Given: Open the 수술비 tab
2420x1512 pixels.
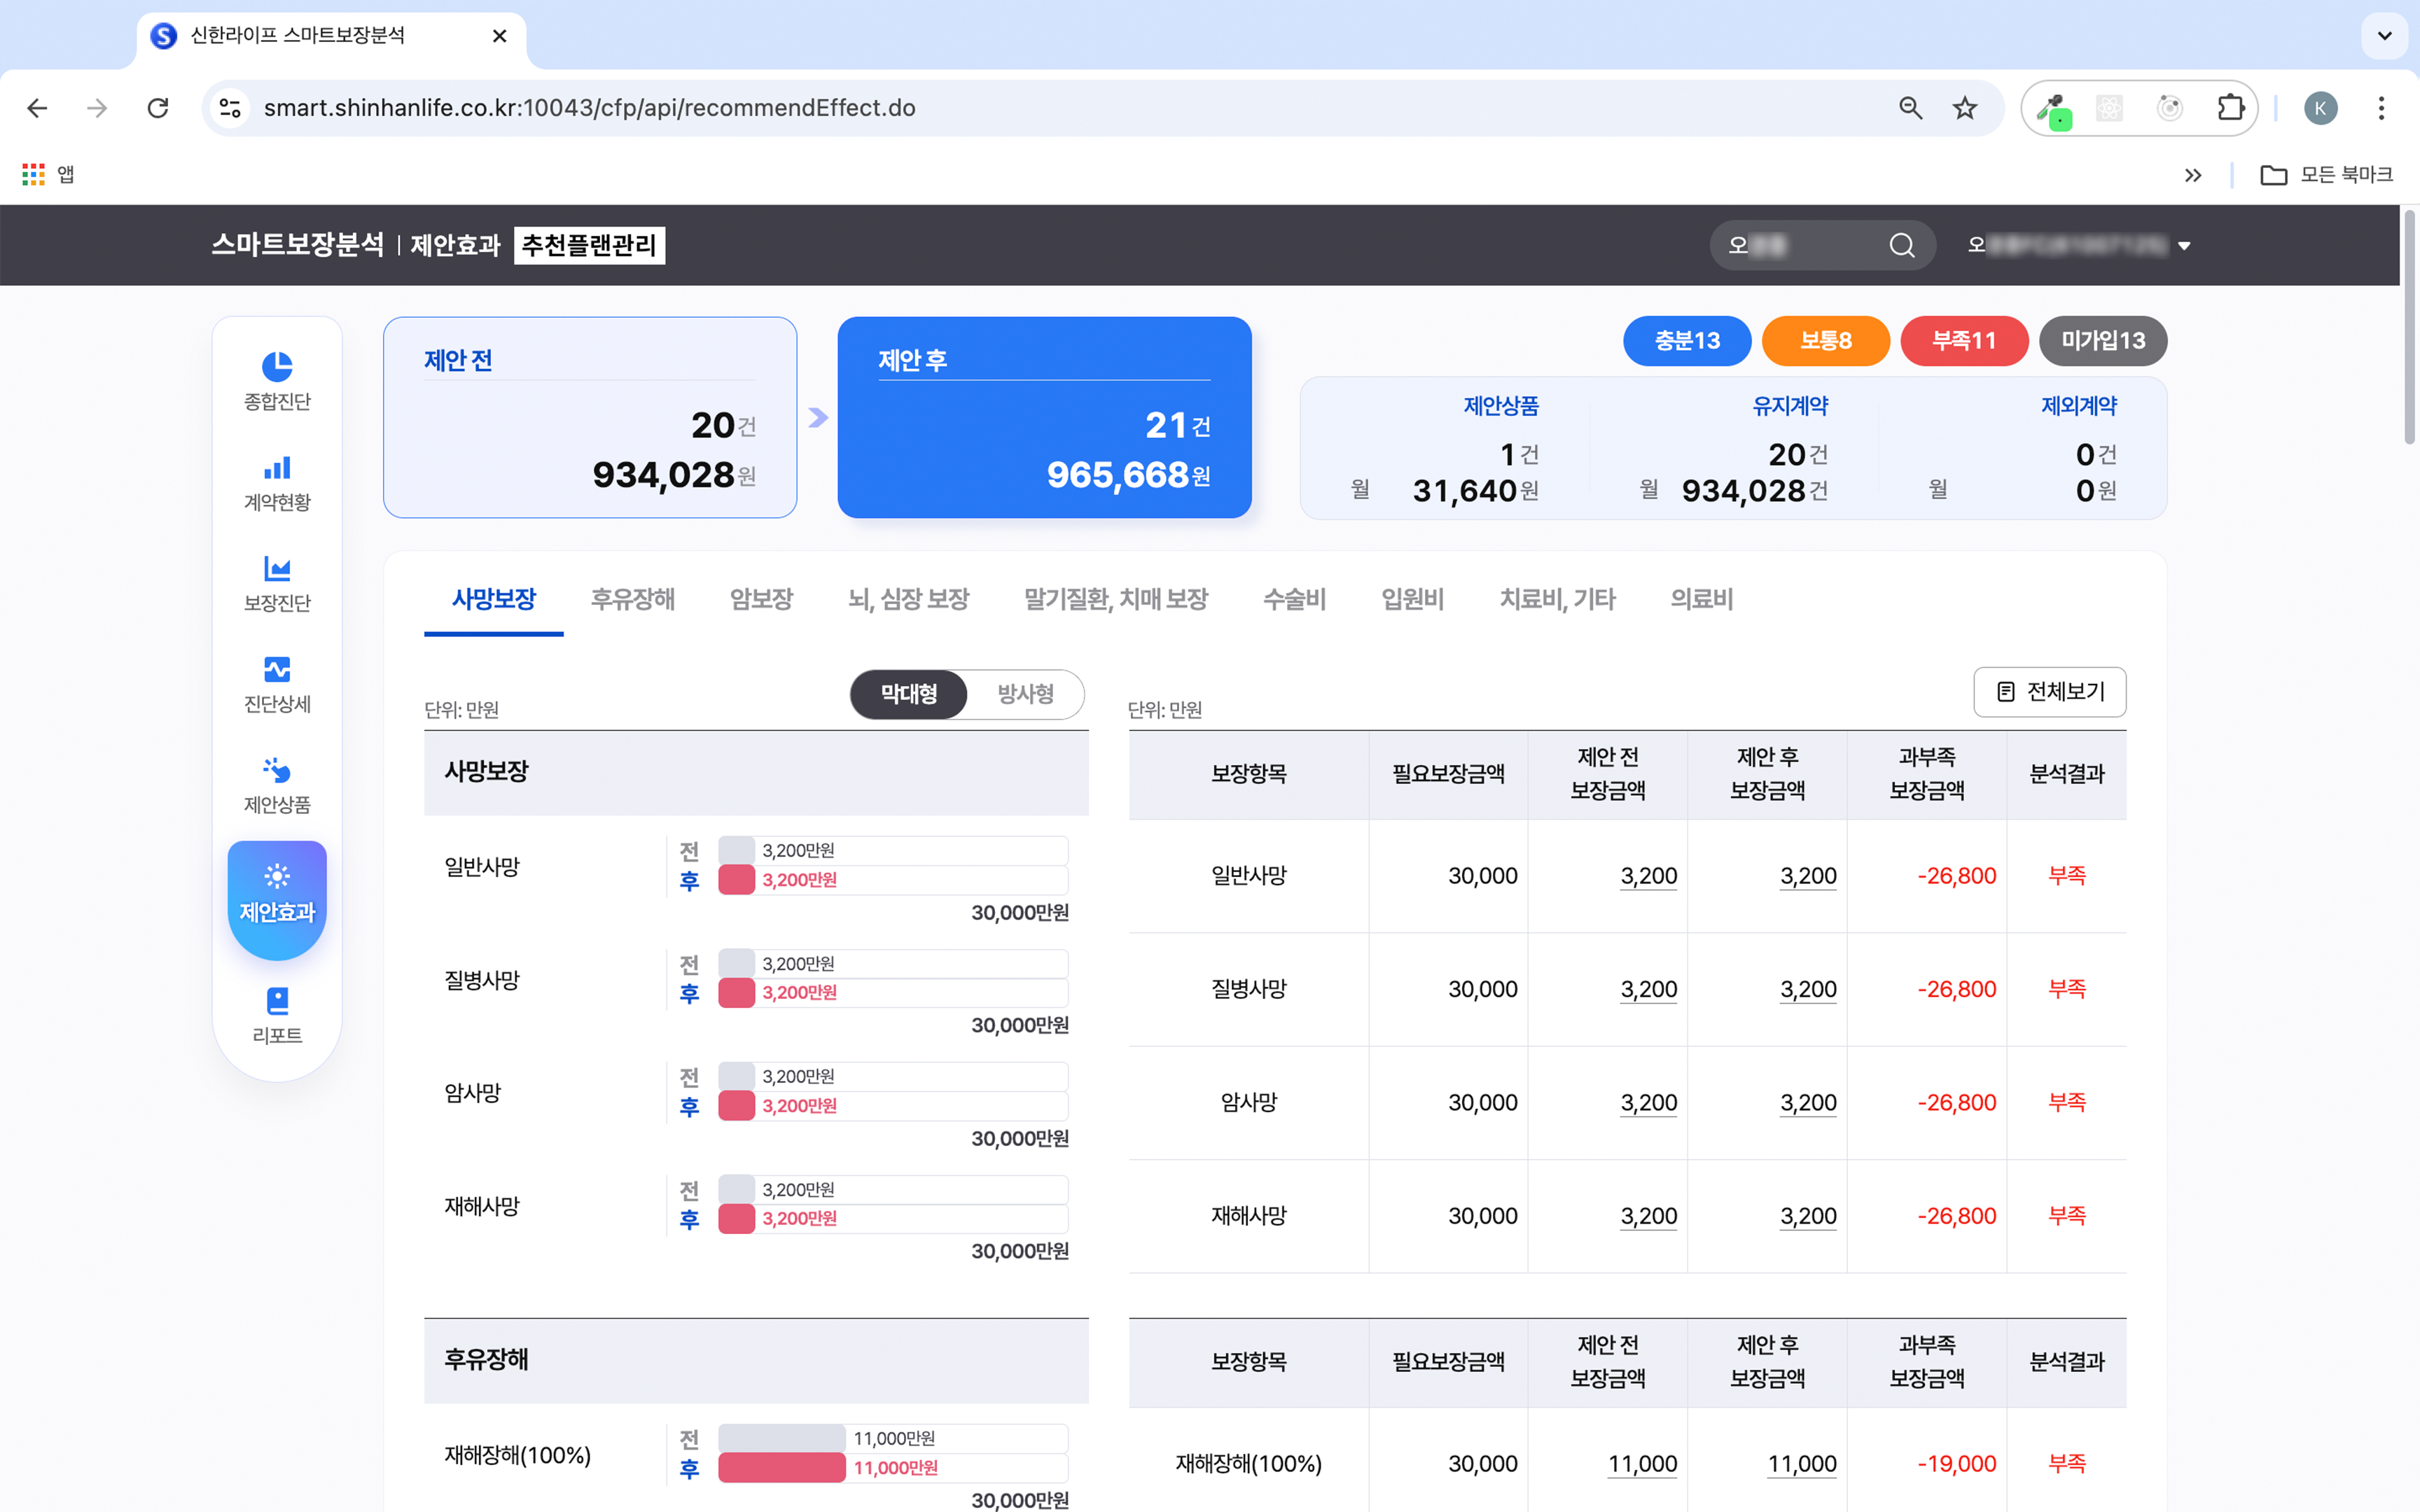Looking at the screenshot, I should (x=1294, y=599).
